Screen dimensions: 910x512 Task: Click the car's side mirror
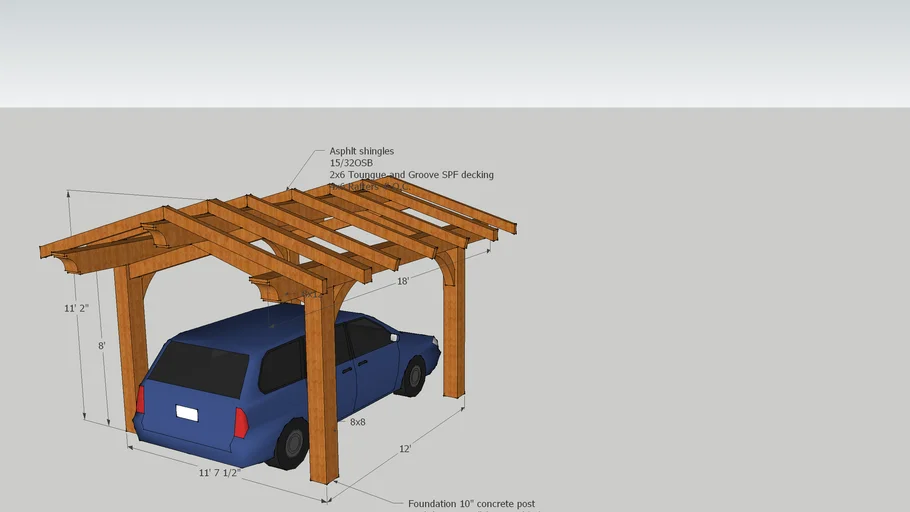point(395,338)
